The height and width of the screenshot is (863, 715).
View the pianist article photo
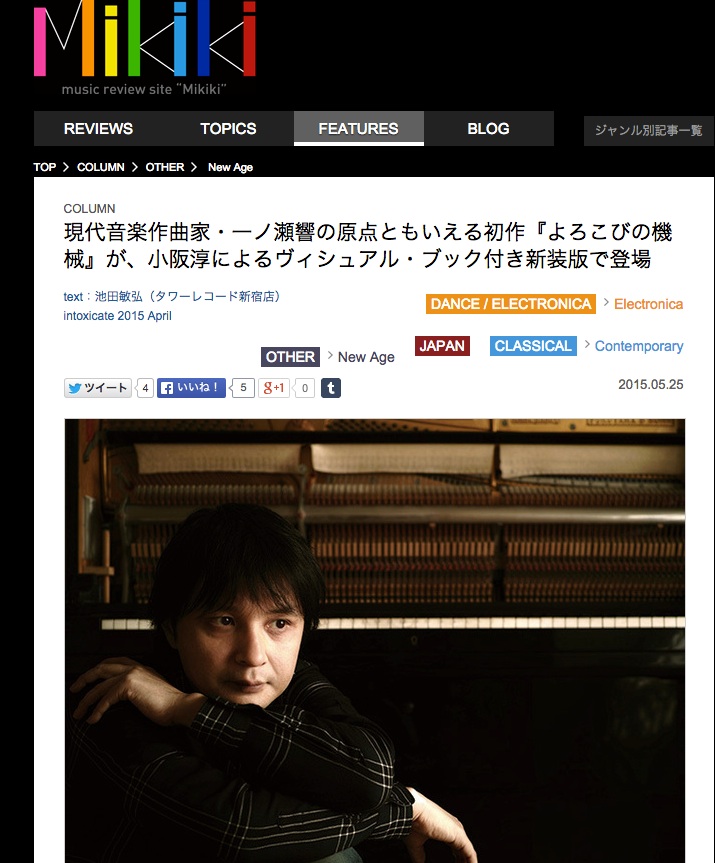pyautogui.click(x=375, y=641)
